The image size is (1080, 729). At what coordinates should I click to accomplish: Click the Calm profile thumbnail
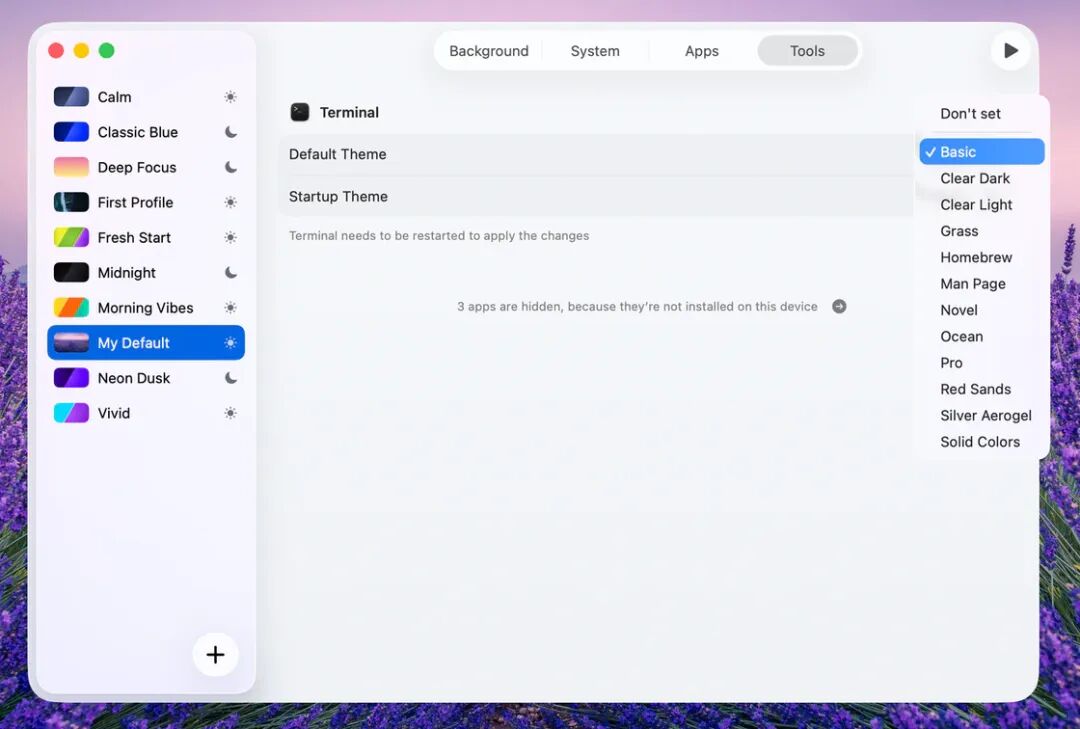tap(71, 97)
